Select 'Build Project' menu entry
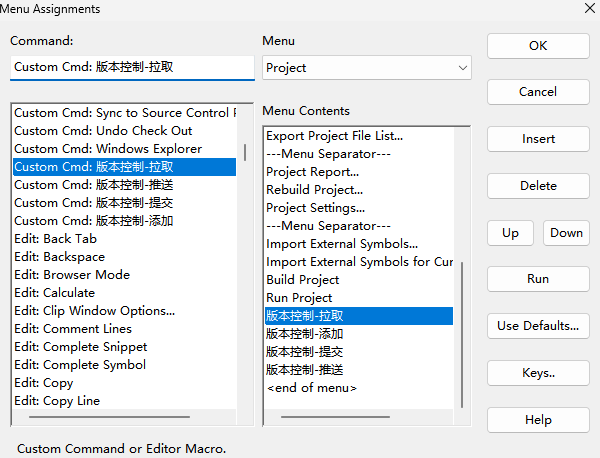Viewport: 600px width, 458px height. (303, 280)
